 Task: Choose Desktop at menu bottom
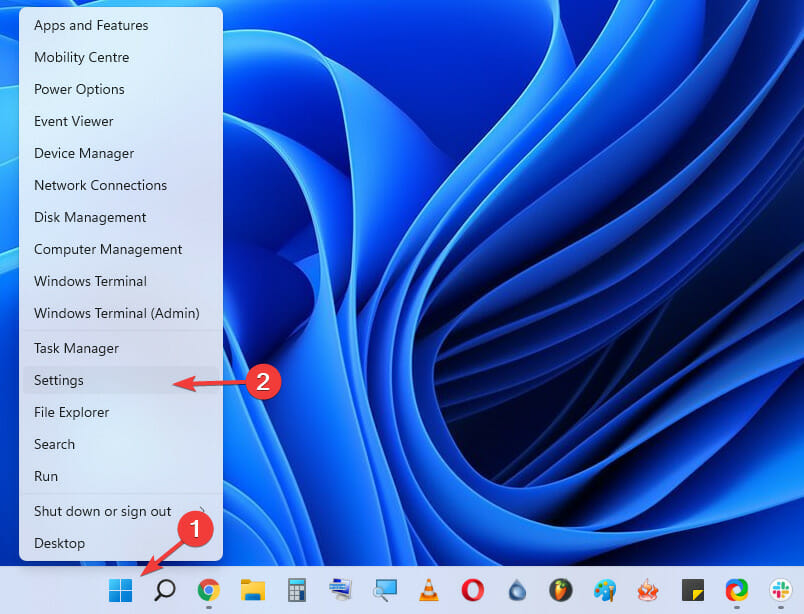59,543
